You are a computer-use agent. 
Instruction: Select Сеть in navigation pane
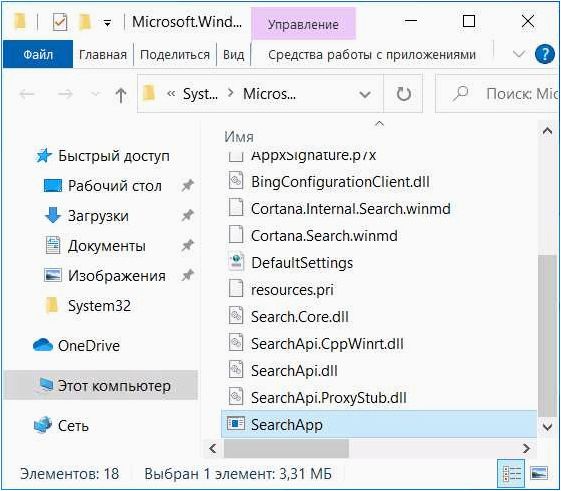[73, 426]
